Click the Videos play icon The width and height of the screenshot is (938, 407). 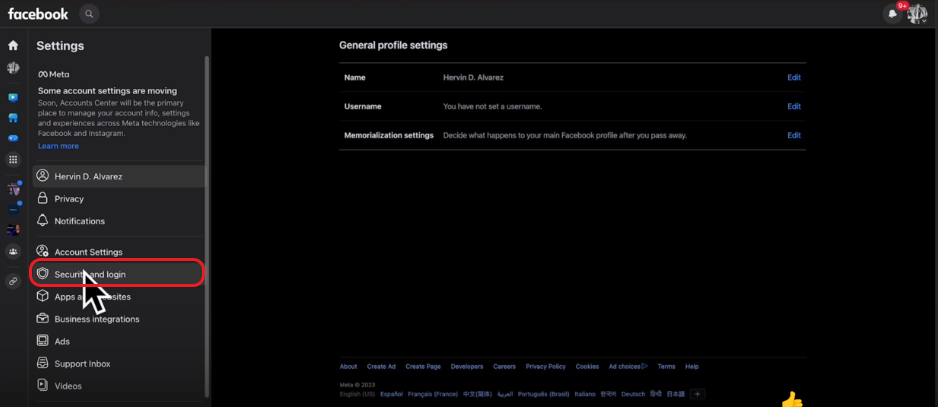(x=42, y=385)
